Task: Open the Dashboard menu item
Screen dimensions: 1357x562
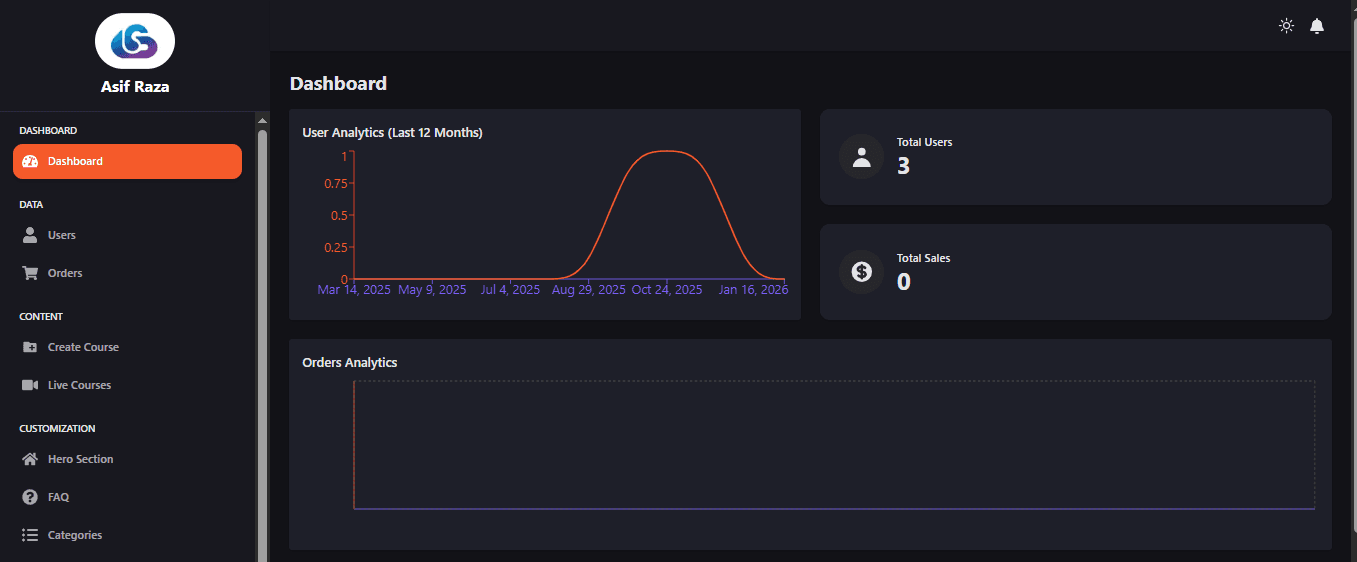Action: pyautogui.click(x=127, y=161)
